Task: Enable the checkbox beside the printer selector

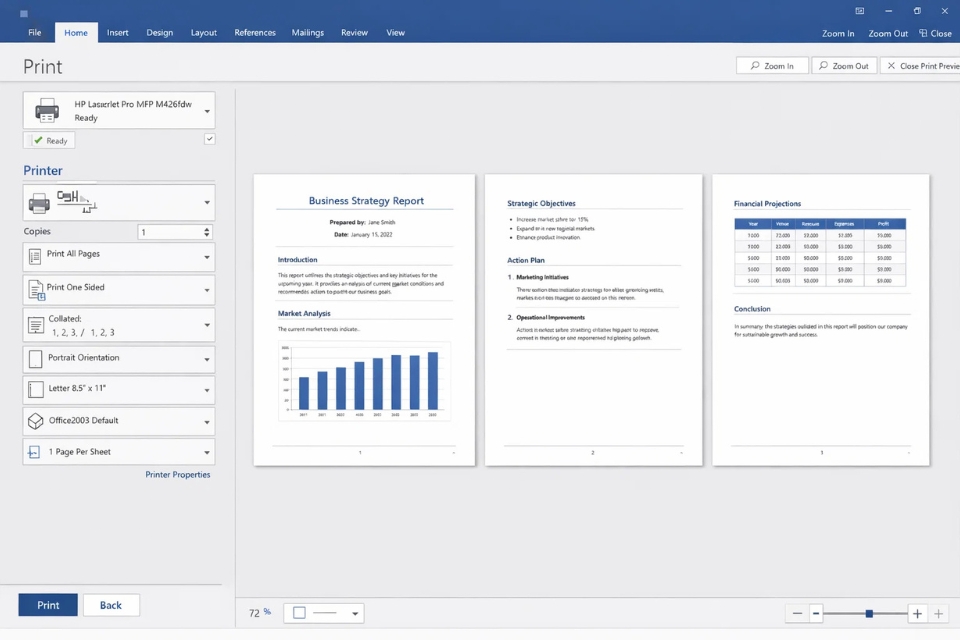Action: click(x=209, y=138)
